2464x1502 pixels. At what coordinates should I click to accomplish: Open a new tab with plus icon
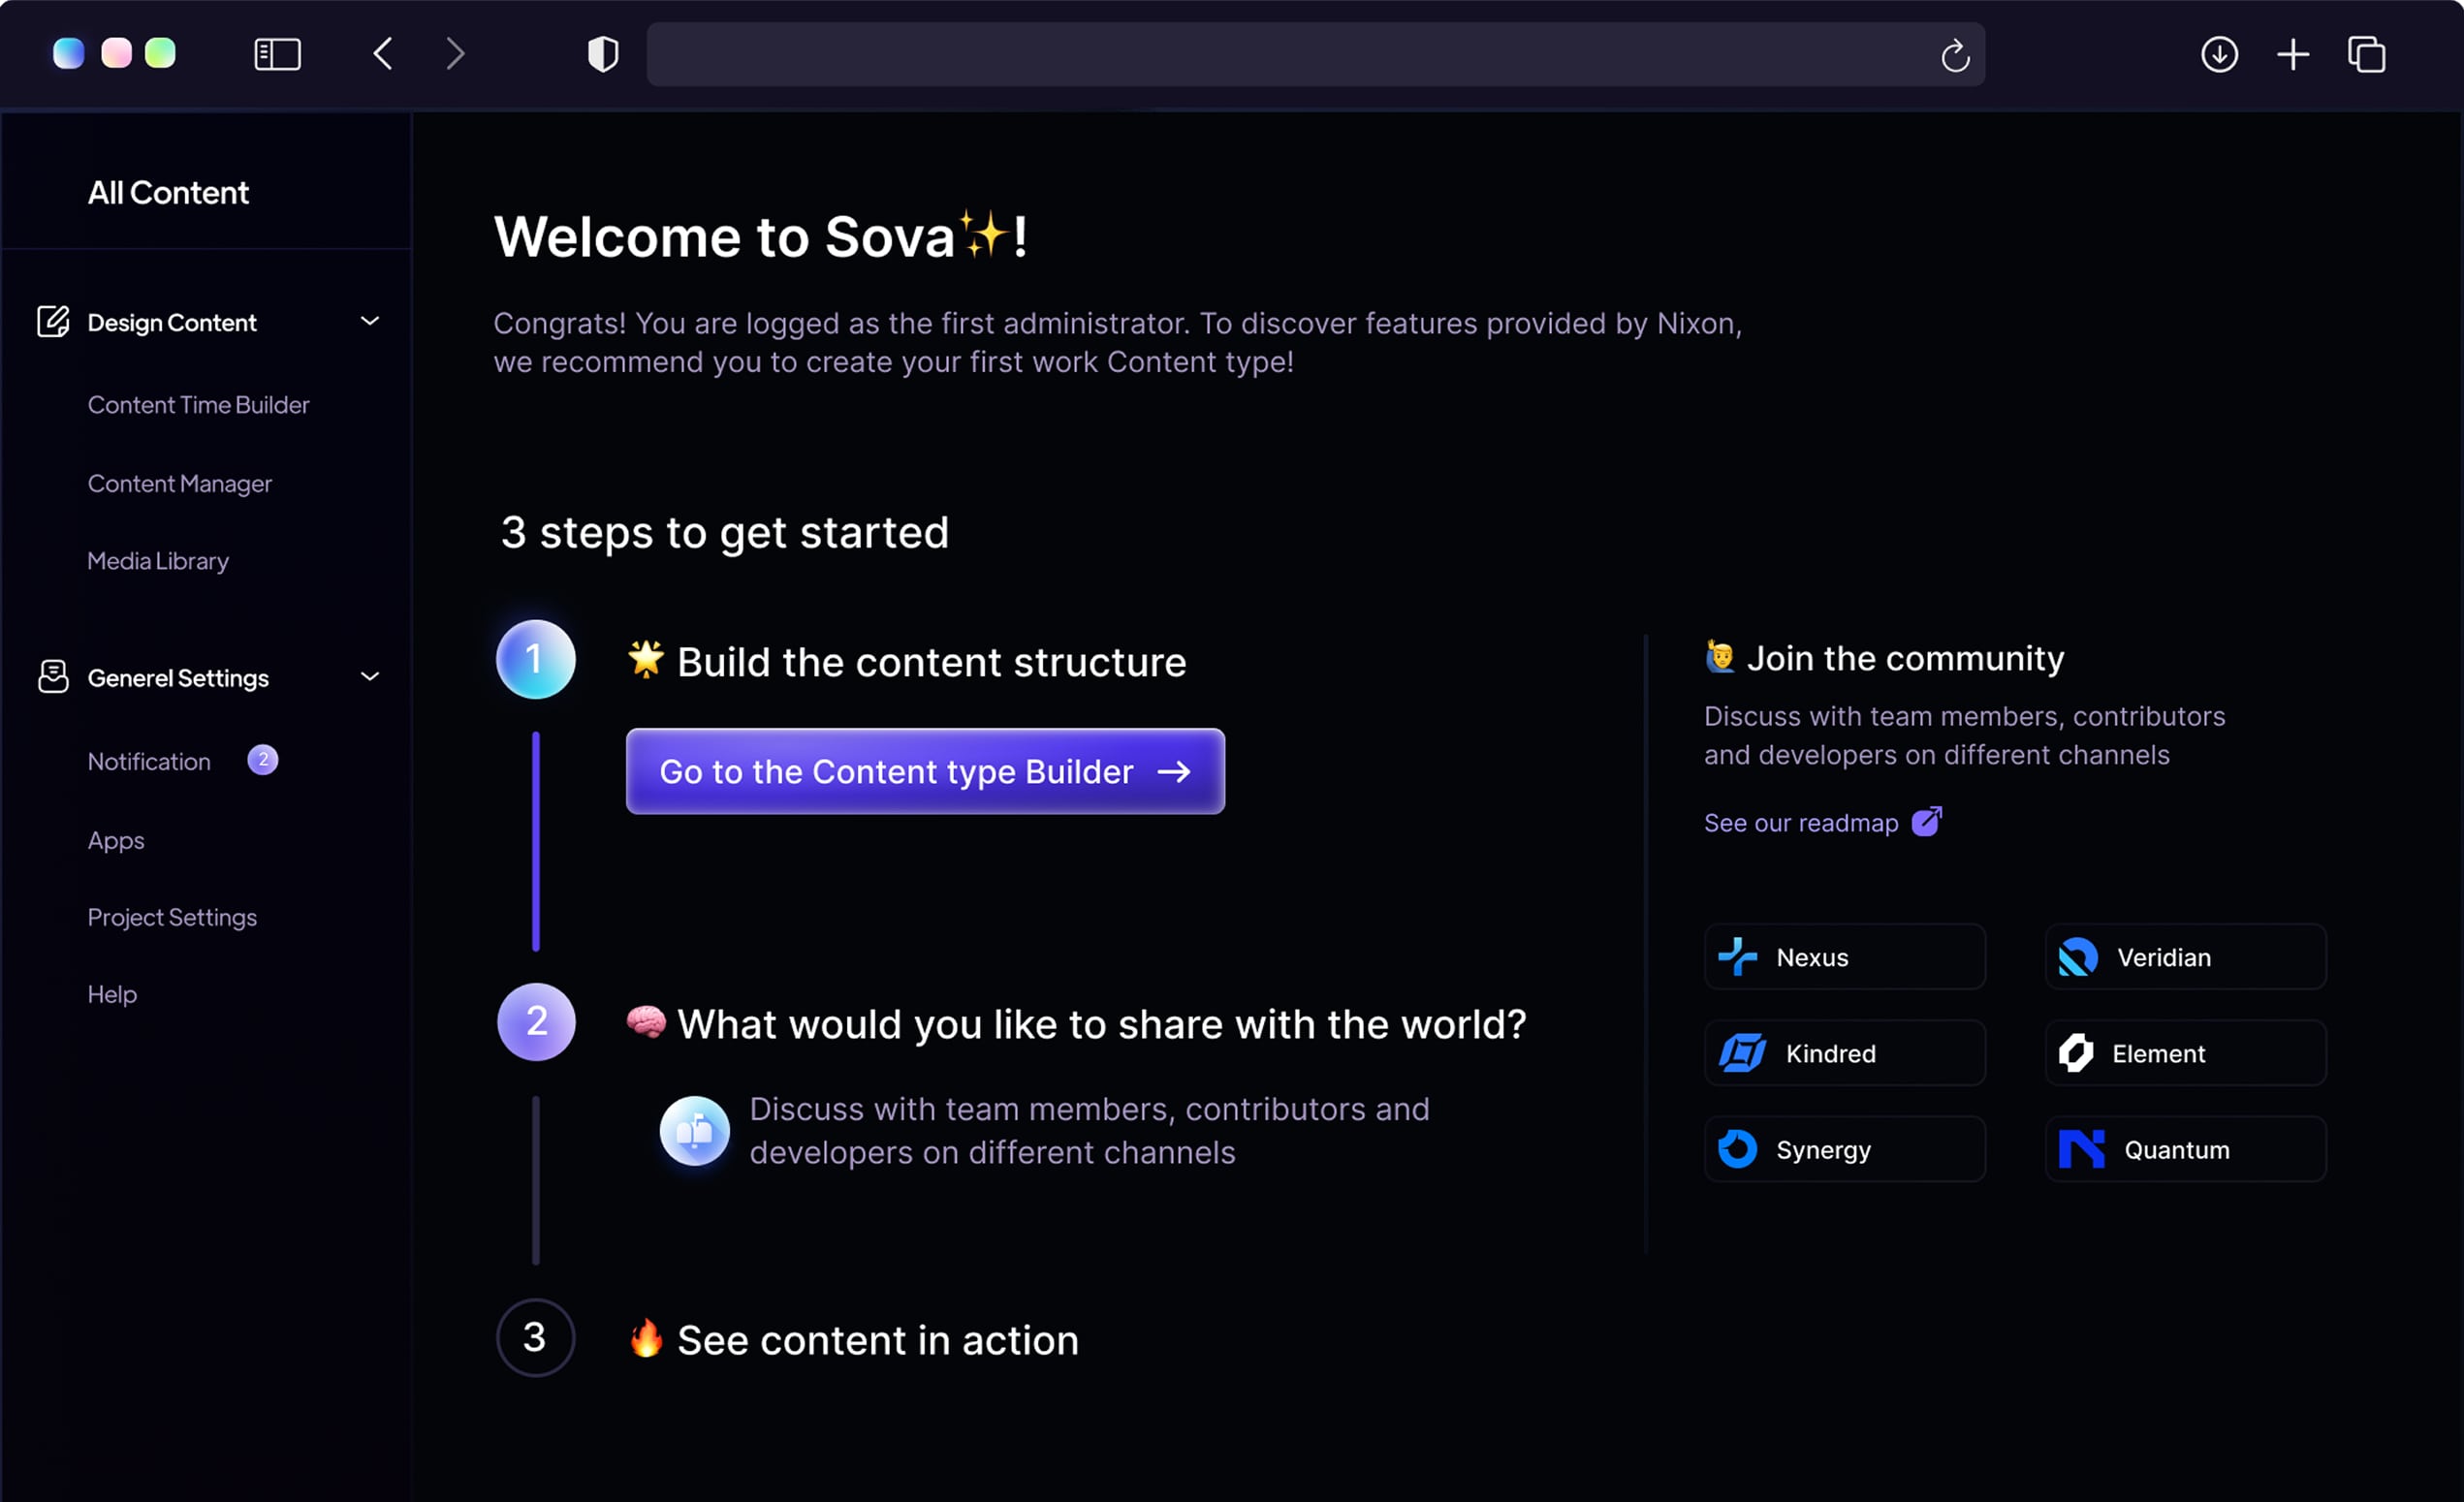2293,54
